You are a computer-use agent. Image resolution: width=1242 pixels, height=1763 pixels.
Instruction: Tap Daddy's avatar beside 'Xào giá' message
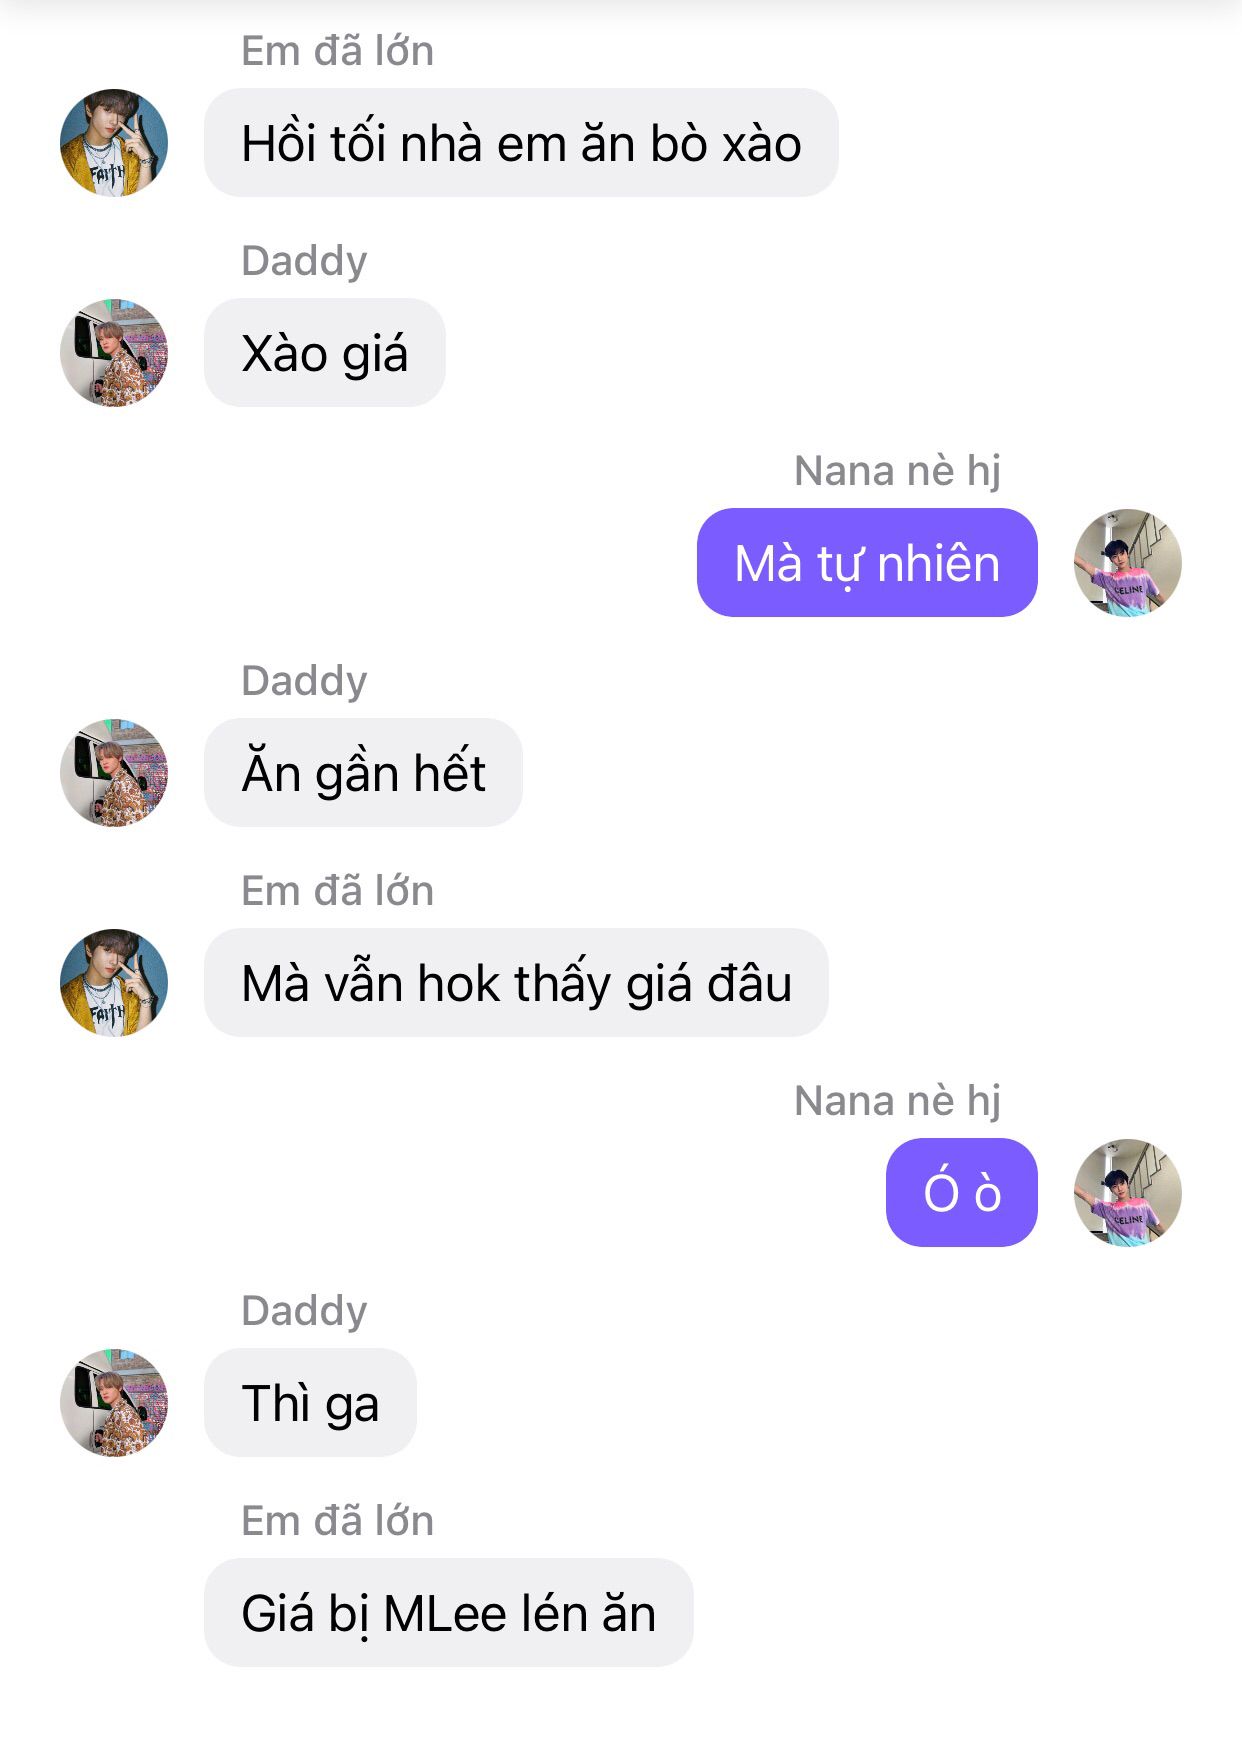(114, 353)
